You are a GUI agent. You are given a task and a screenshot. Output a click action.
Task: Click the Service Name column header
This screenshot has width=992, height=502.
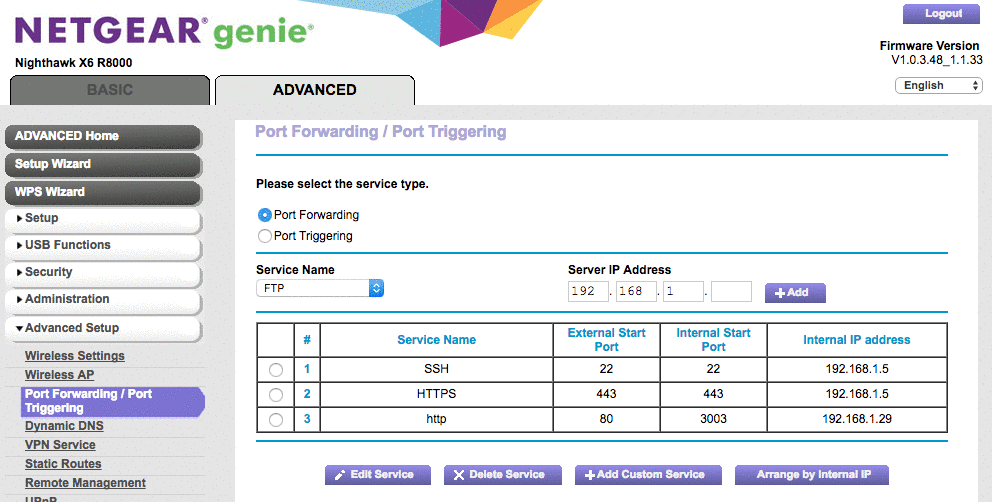437,340
